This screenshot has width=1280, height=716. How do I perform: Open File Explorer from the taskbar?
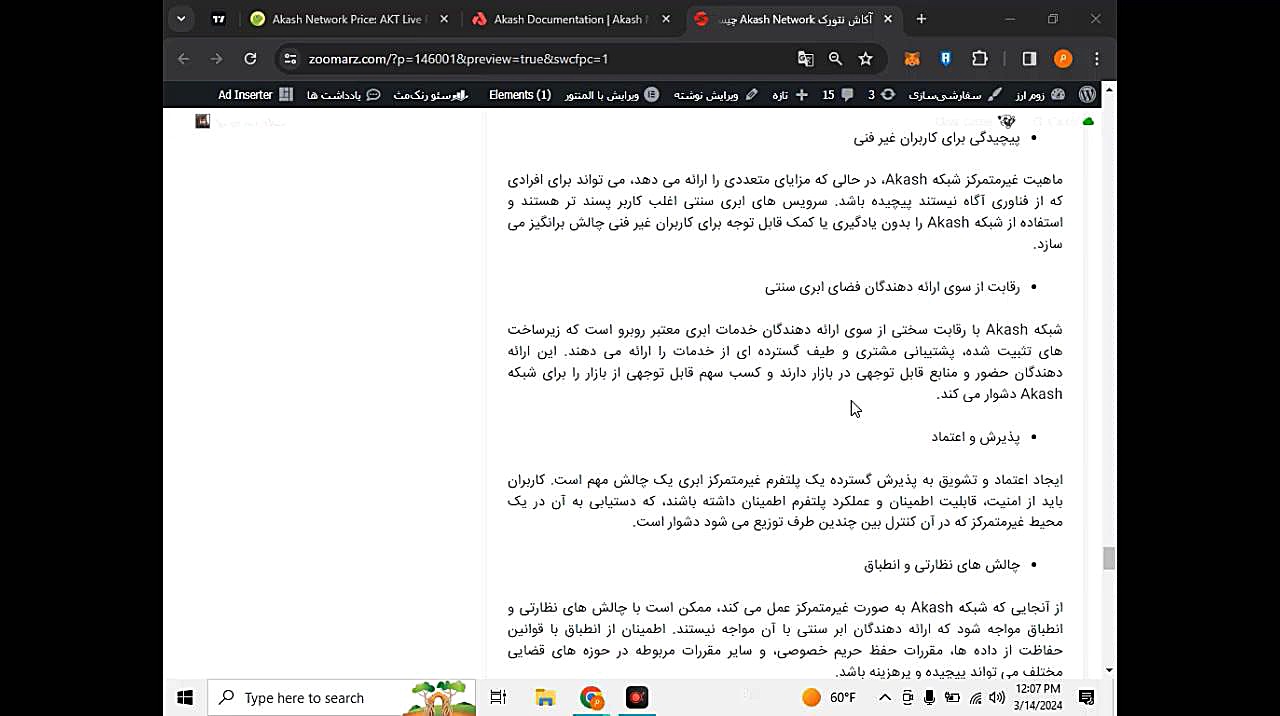[545, 698]
